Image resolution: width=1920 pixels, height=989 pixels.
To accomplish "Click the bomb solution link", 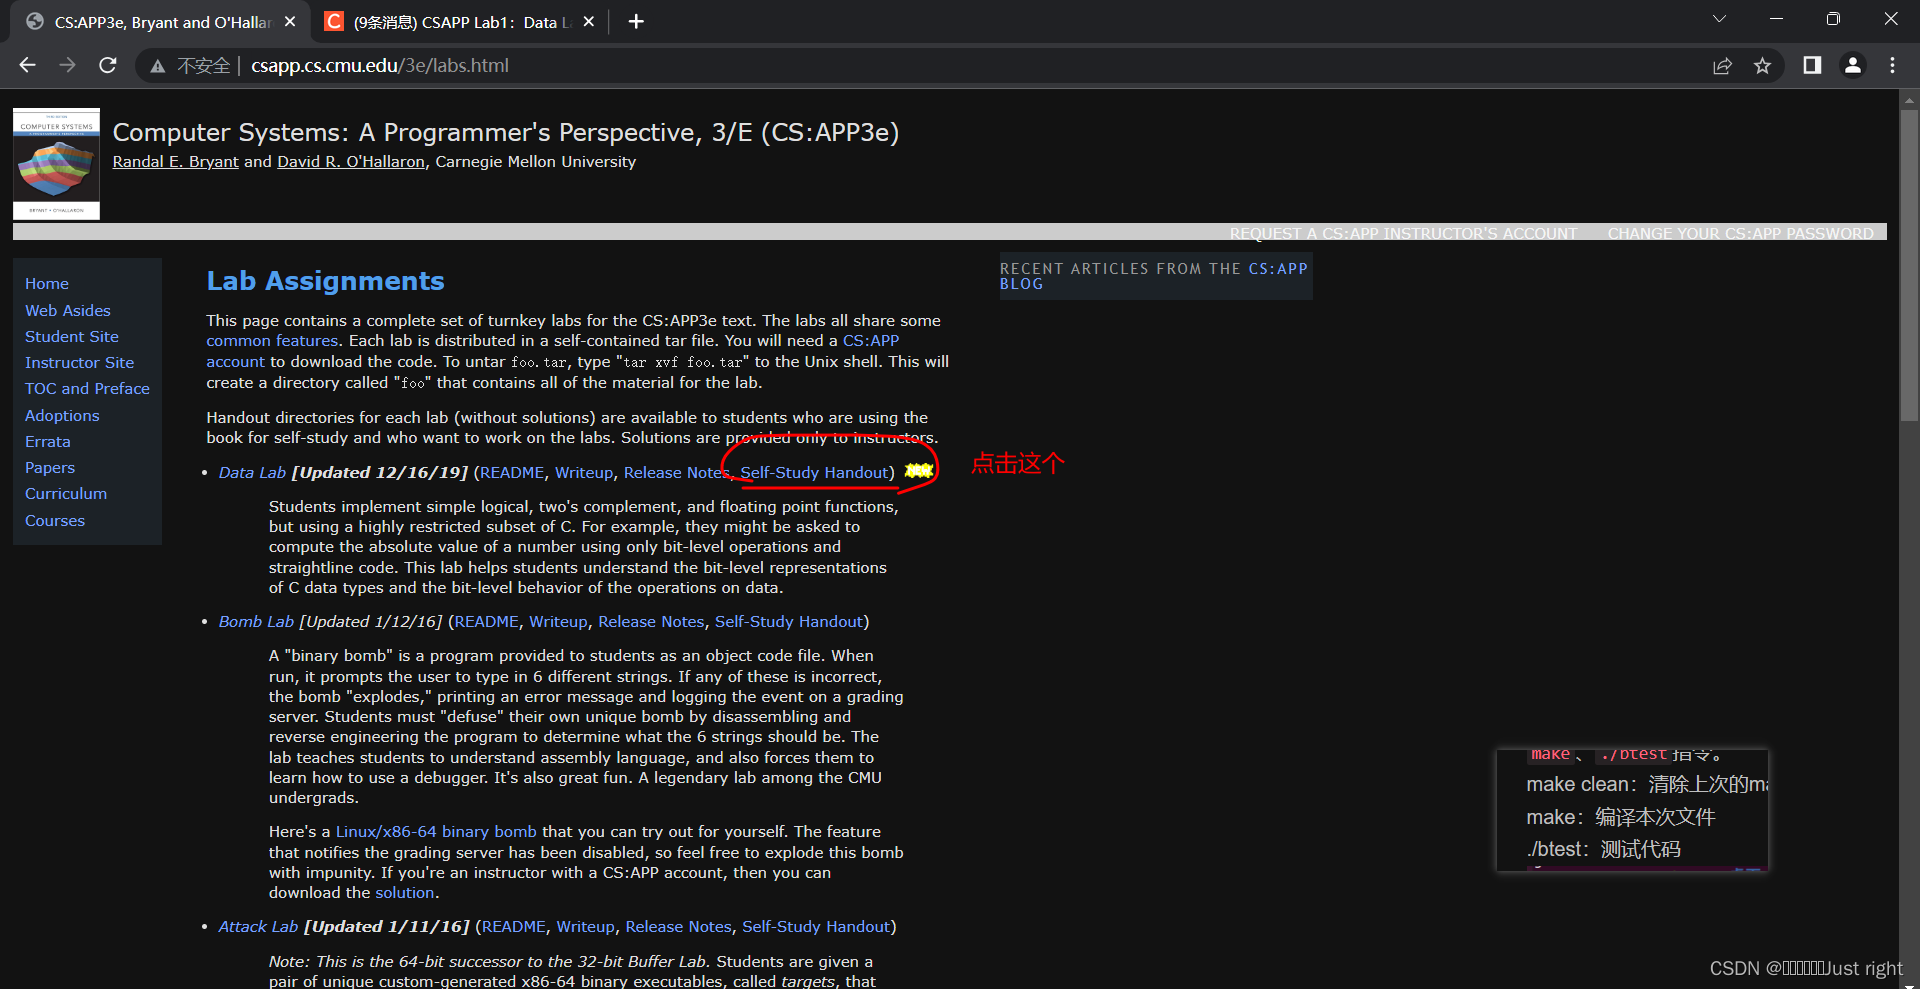I will (404, 893).
